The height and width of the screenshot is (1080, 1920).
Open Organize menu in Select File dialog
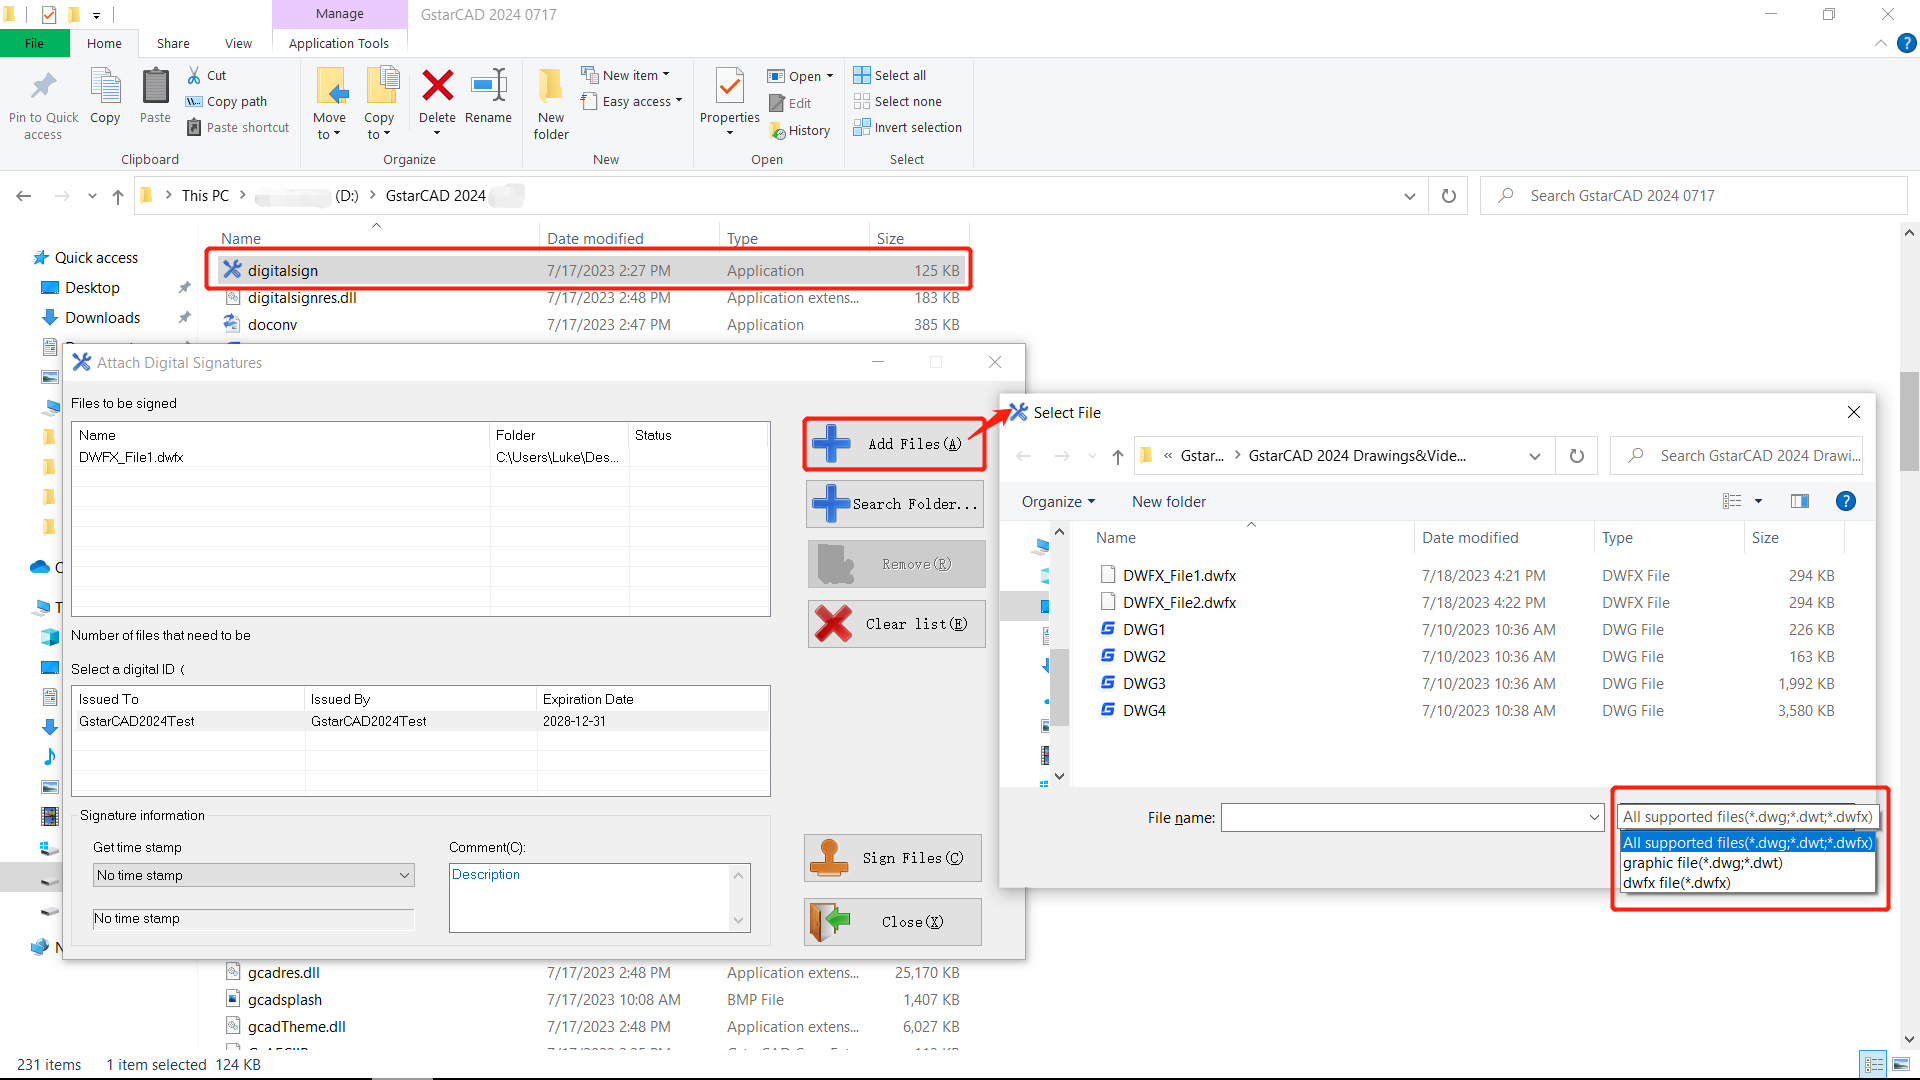1058,502
